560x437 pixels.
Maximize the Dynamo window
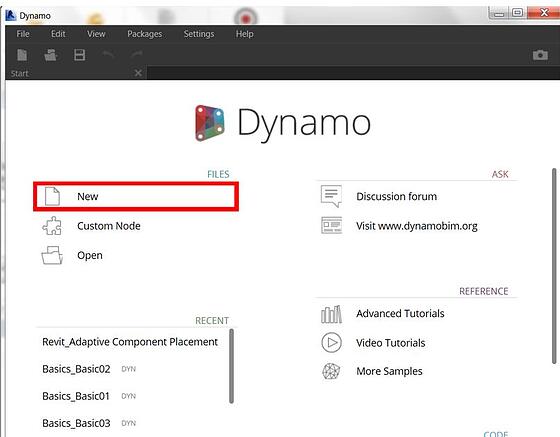pos(517,13)
